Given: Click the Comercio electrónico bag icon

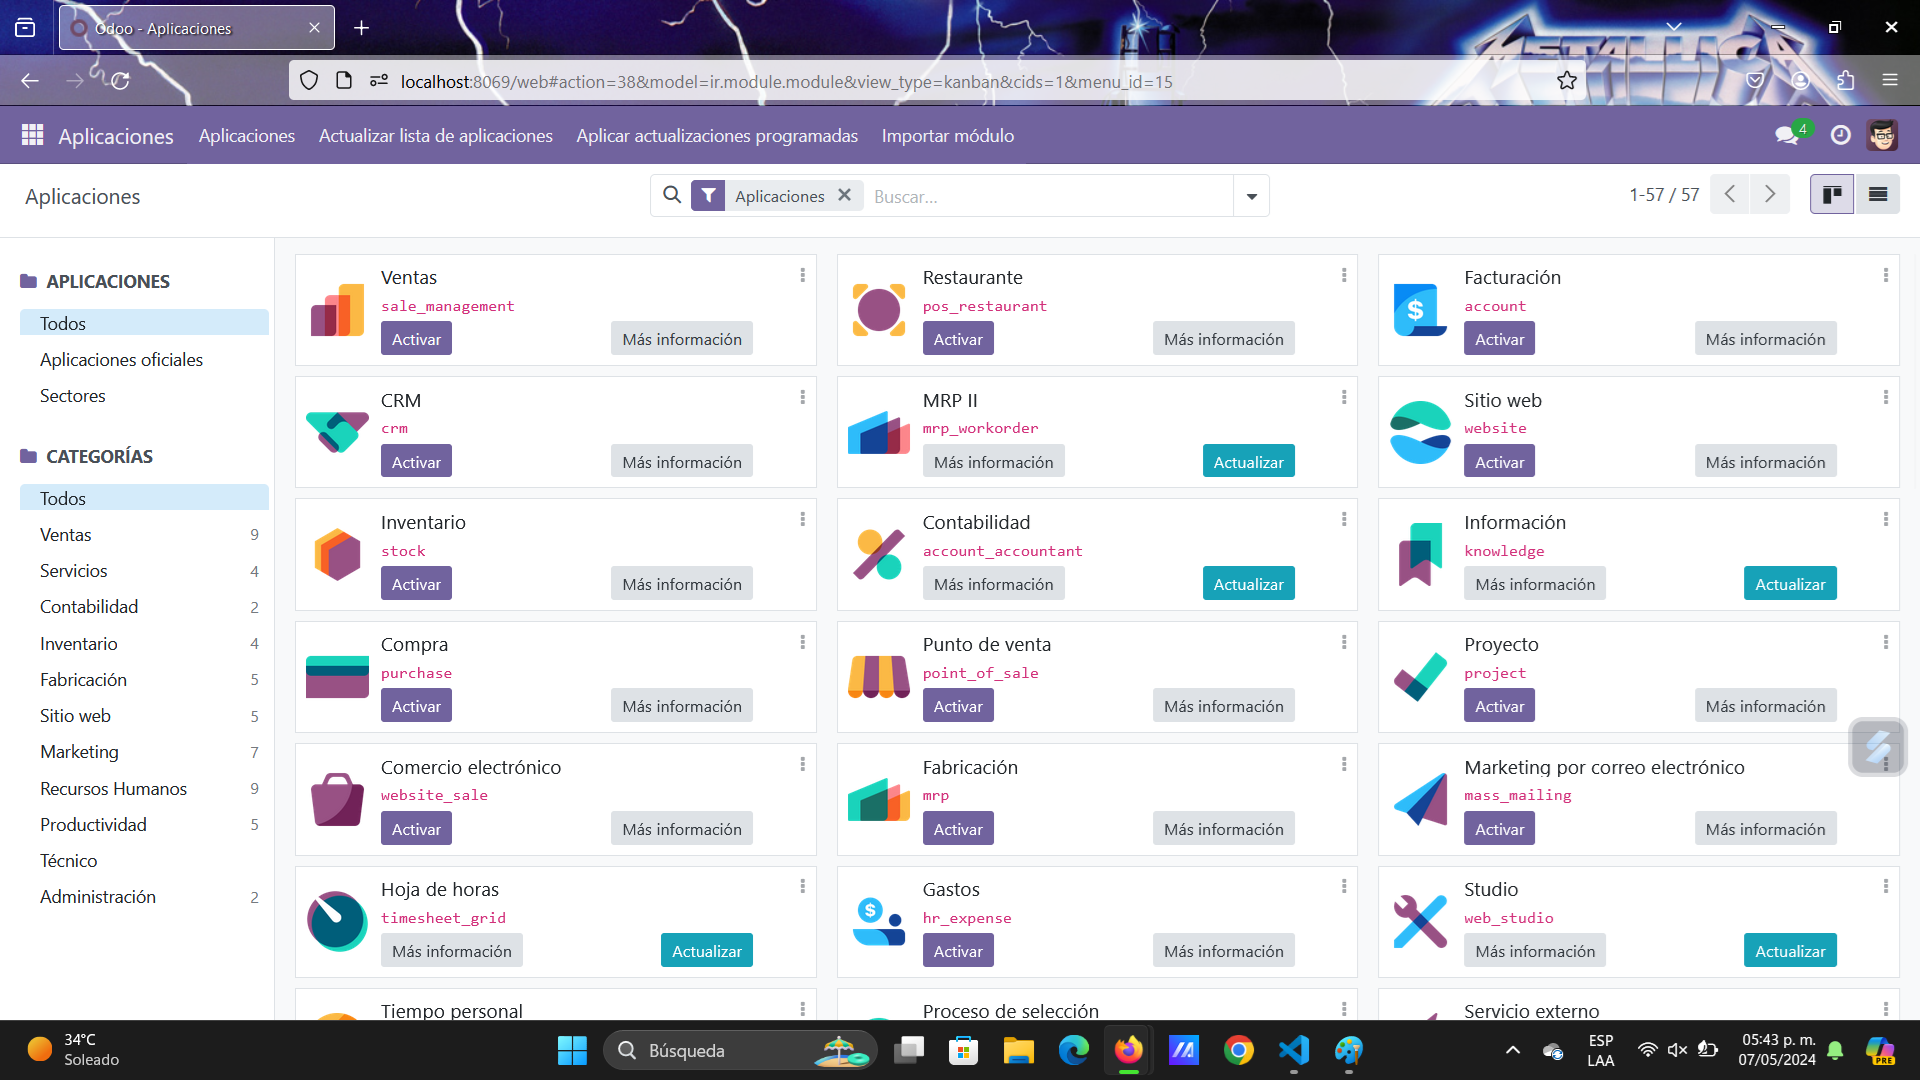Looking at the screenshot, I should 337,799.
